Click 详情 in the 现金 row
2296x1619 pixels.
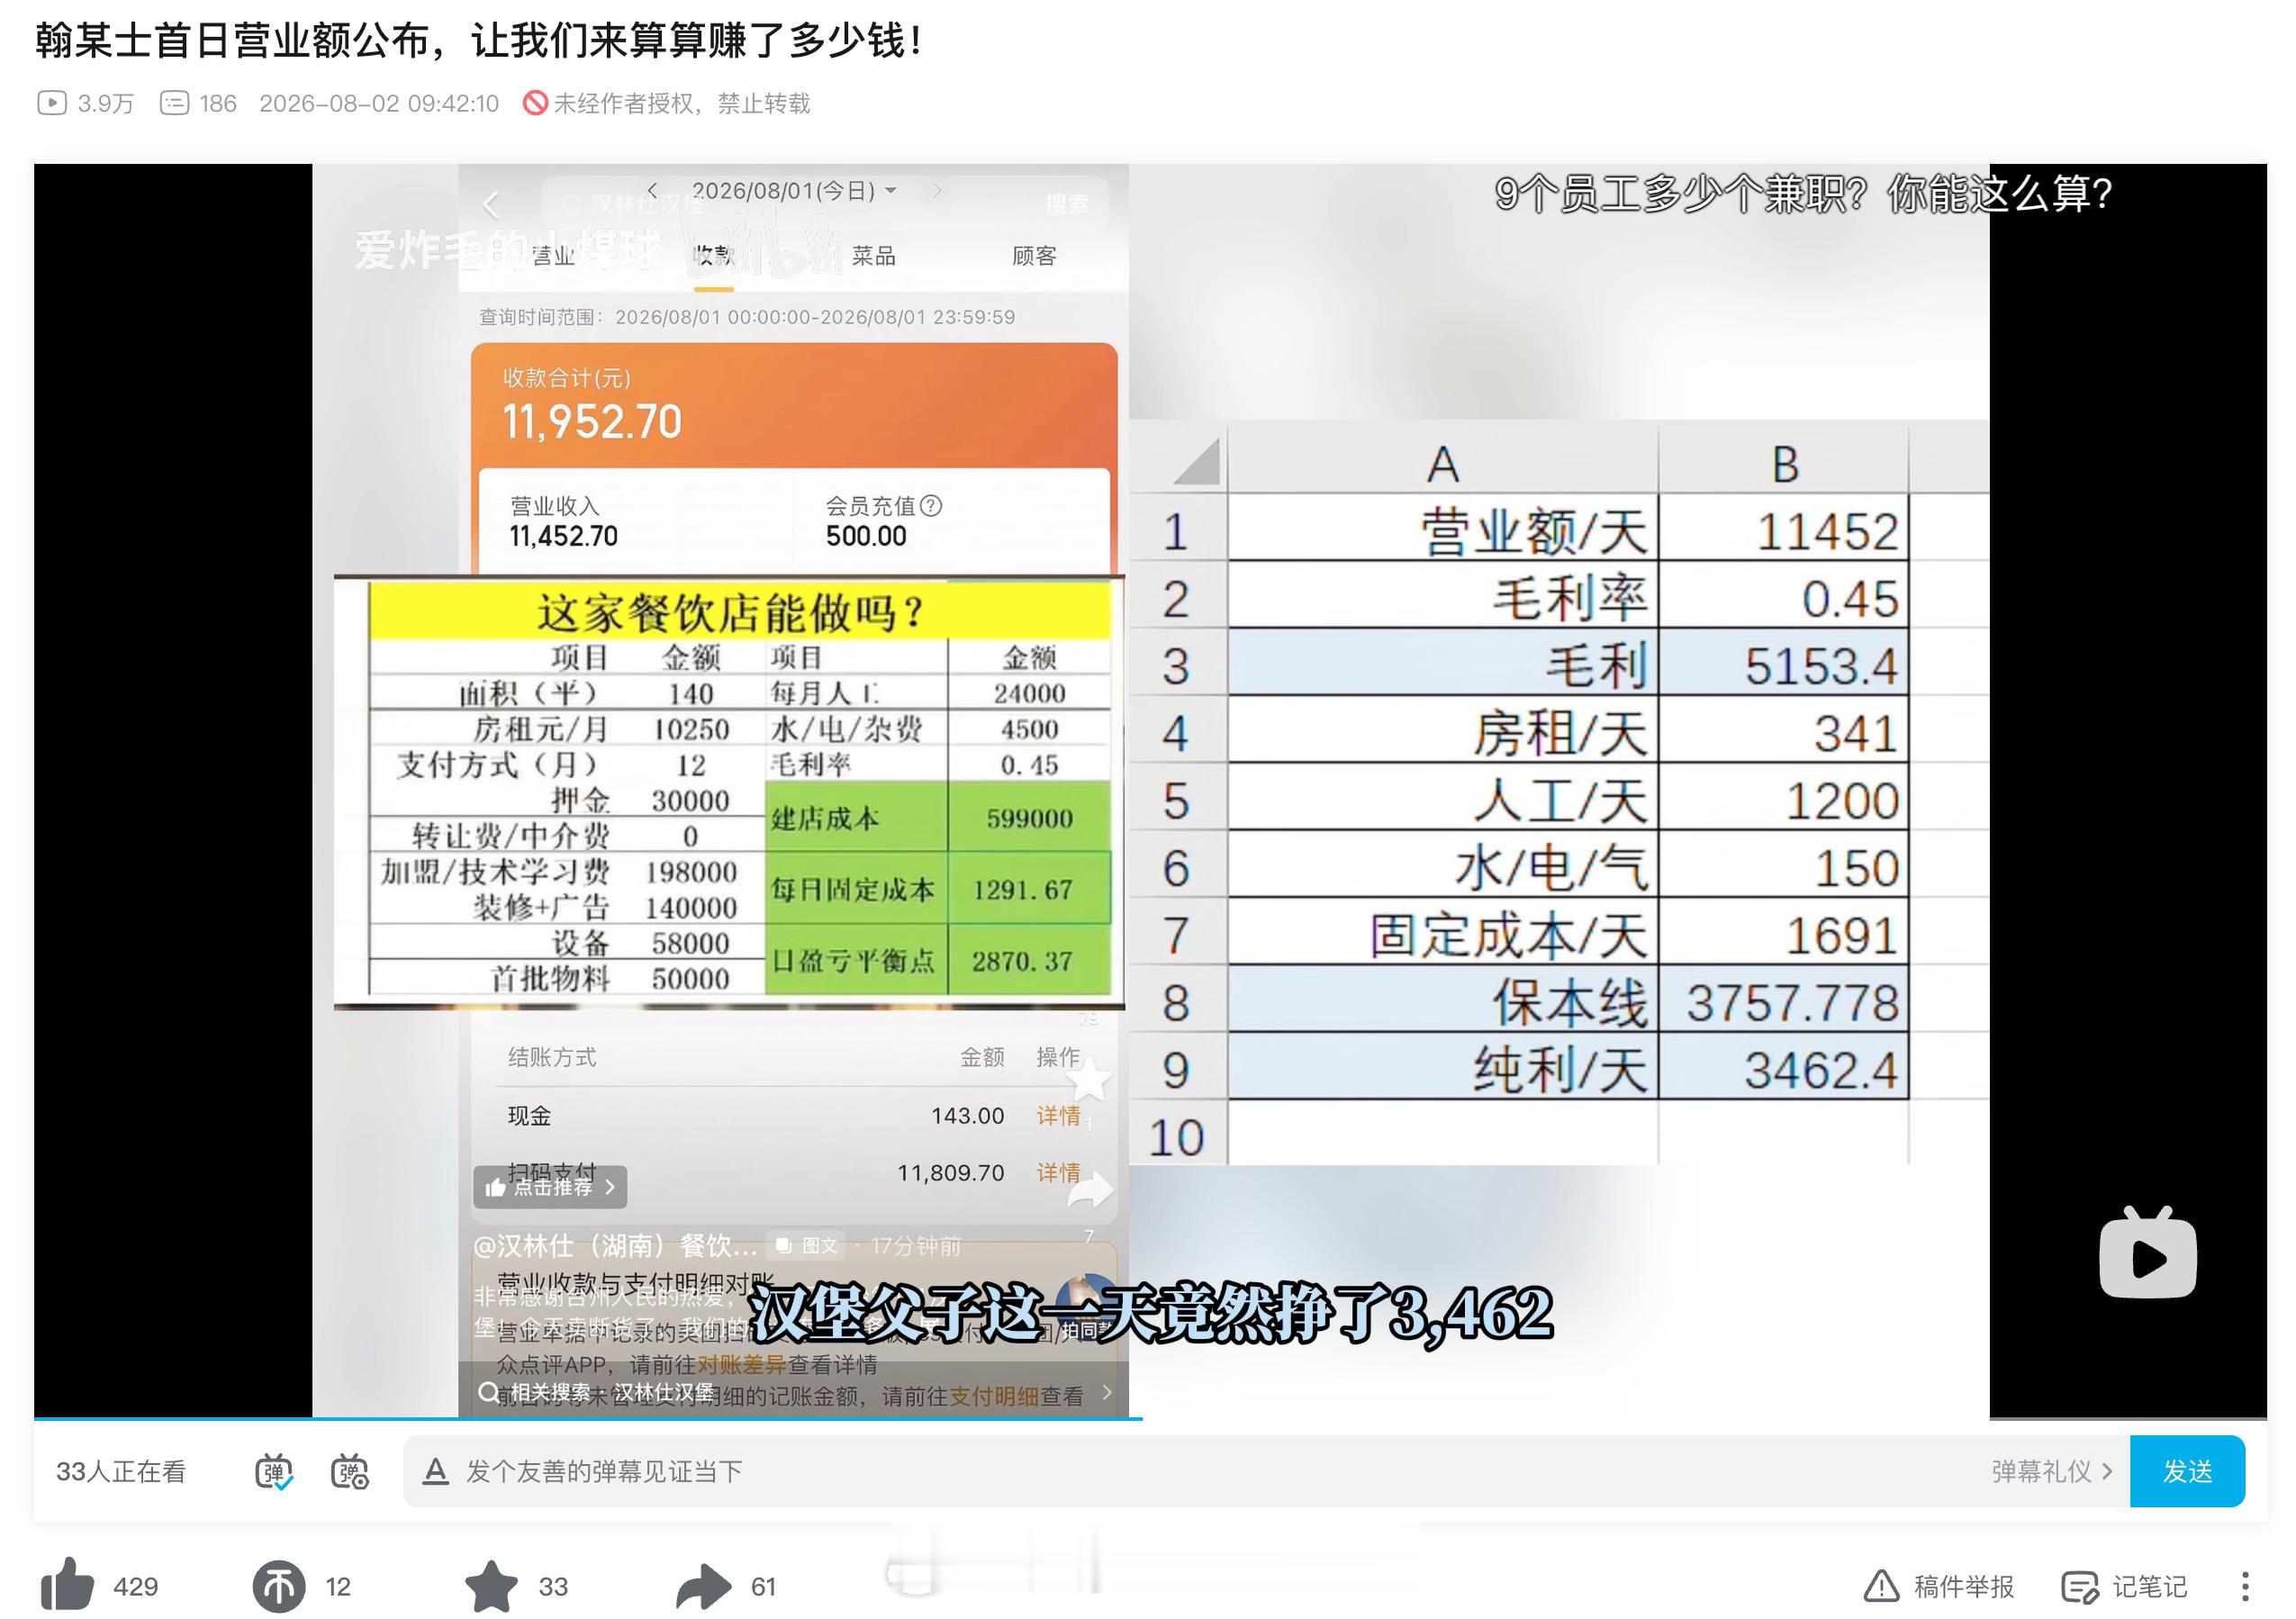[x=1058, y=1115]
